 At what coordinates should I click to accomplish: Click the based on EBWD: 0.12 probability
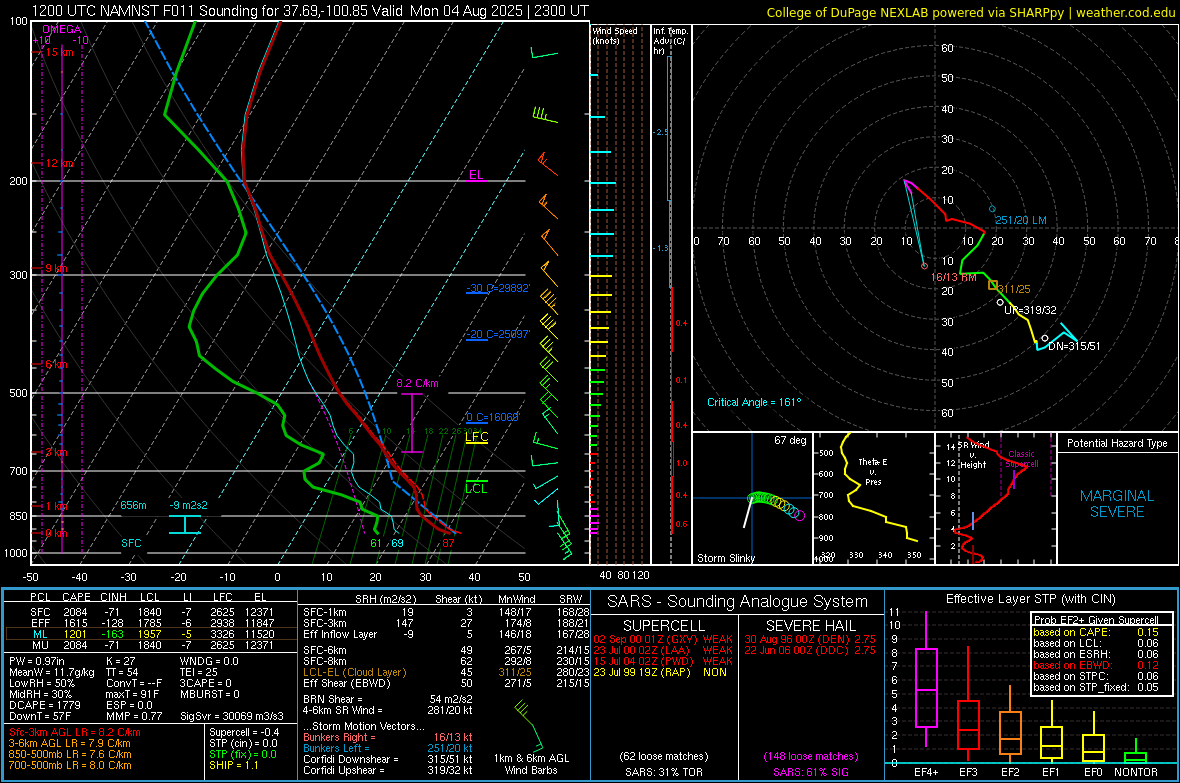click(x=1096, y=666)
